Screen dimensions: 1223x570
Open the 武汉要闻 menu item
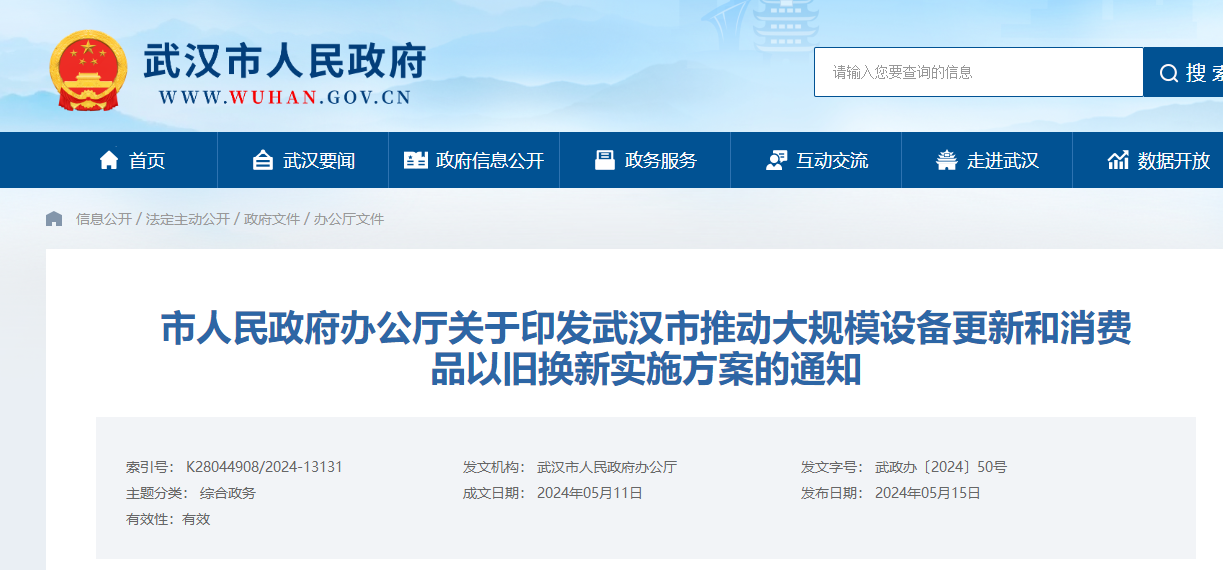pyautogui.click(x=319, y=160)
